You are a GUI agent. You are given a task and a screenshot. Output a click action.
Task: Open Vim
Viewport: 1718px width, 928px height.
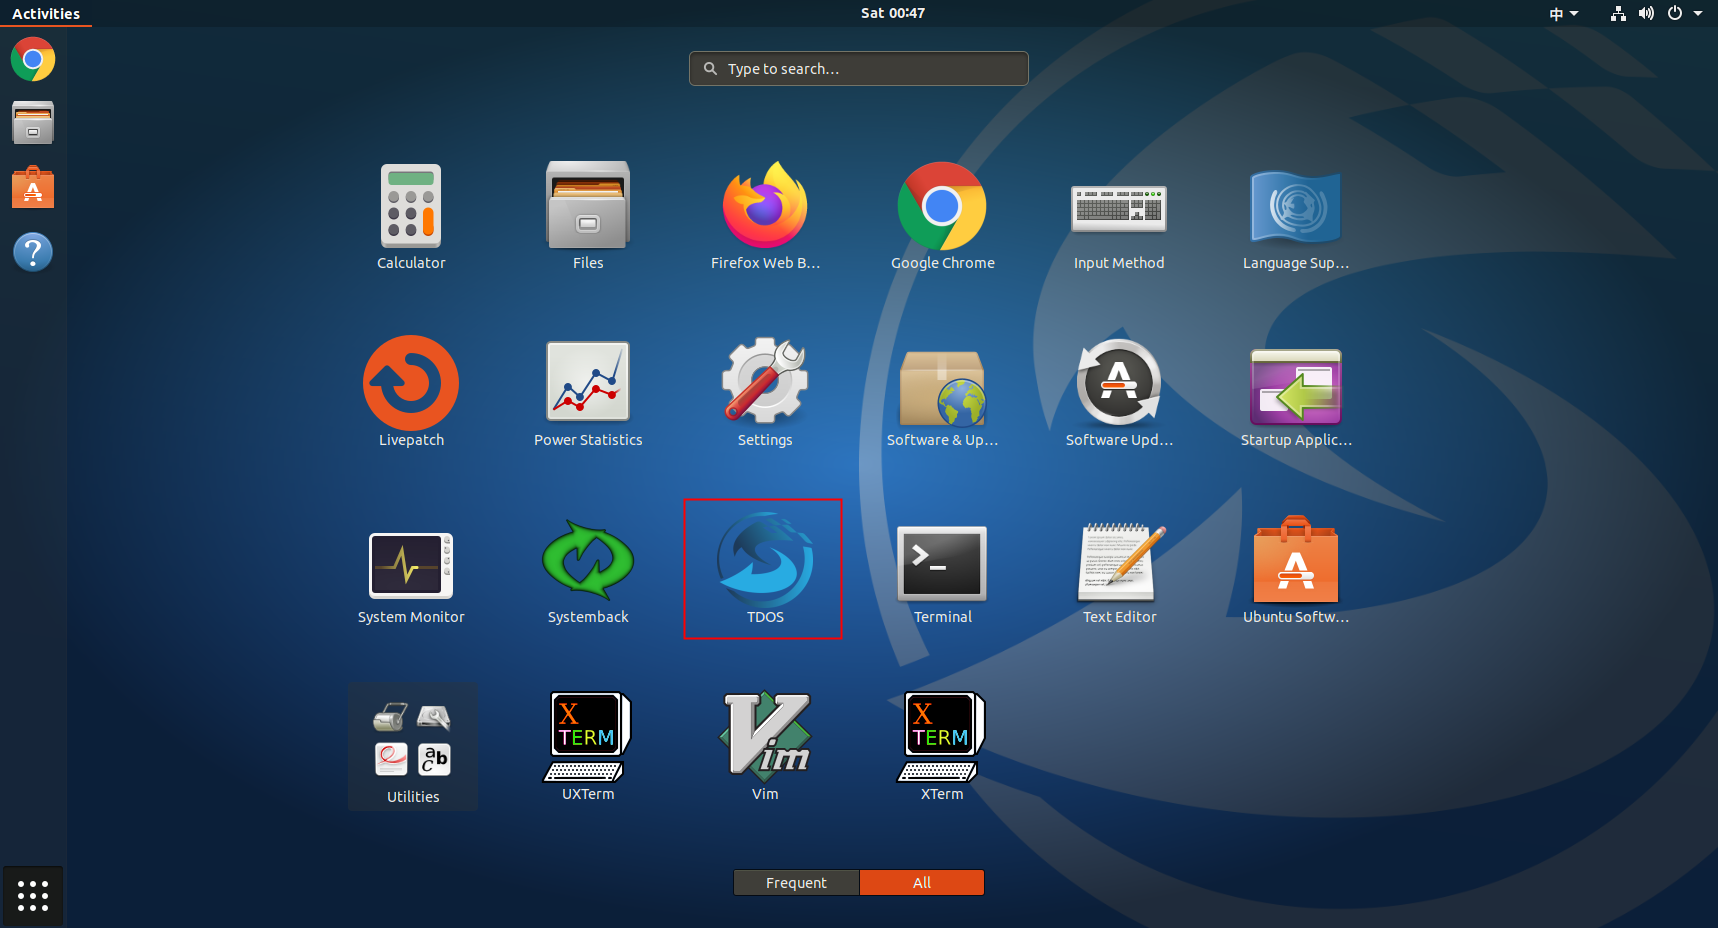[x=765, y=747]
